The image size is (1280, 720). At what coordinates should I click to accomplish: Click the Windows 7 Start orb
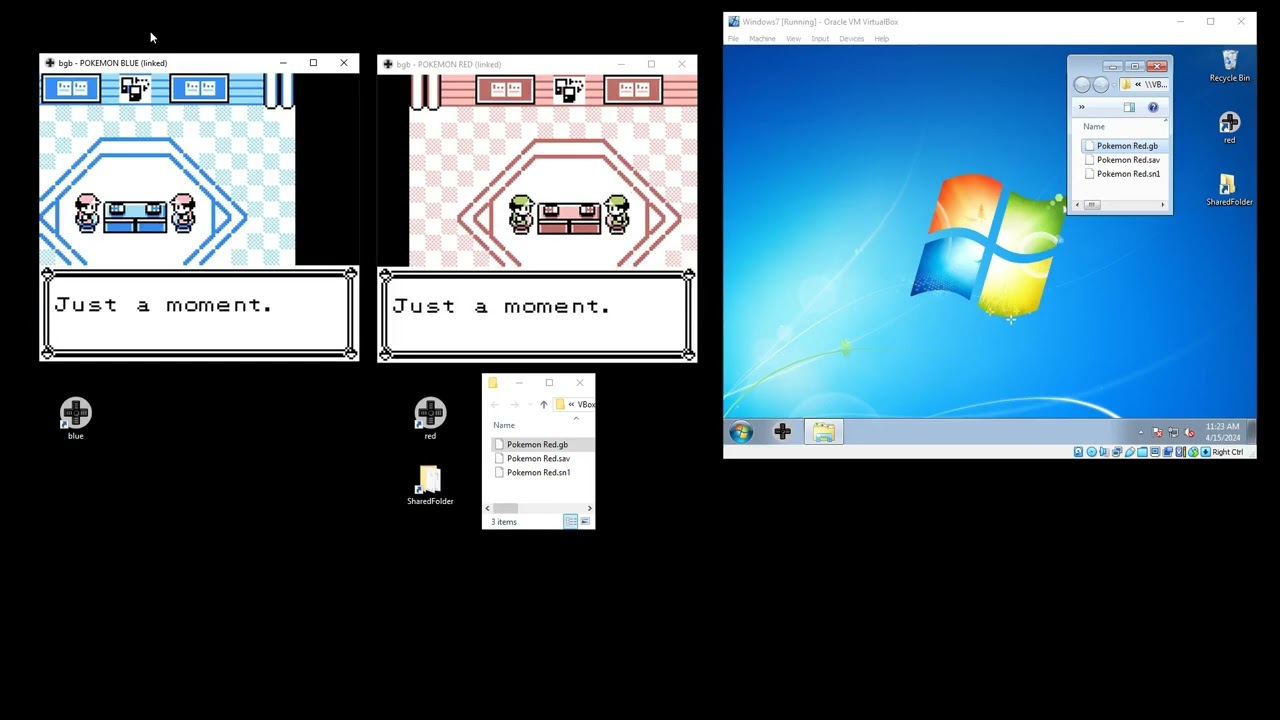click(741, 432)
